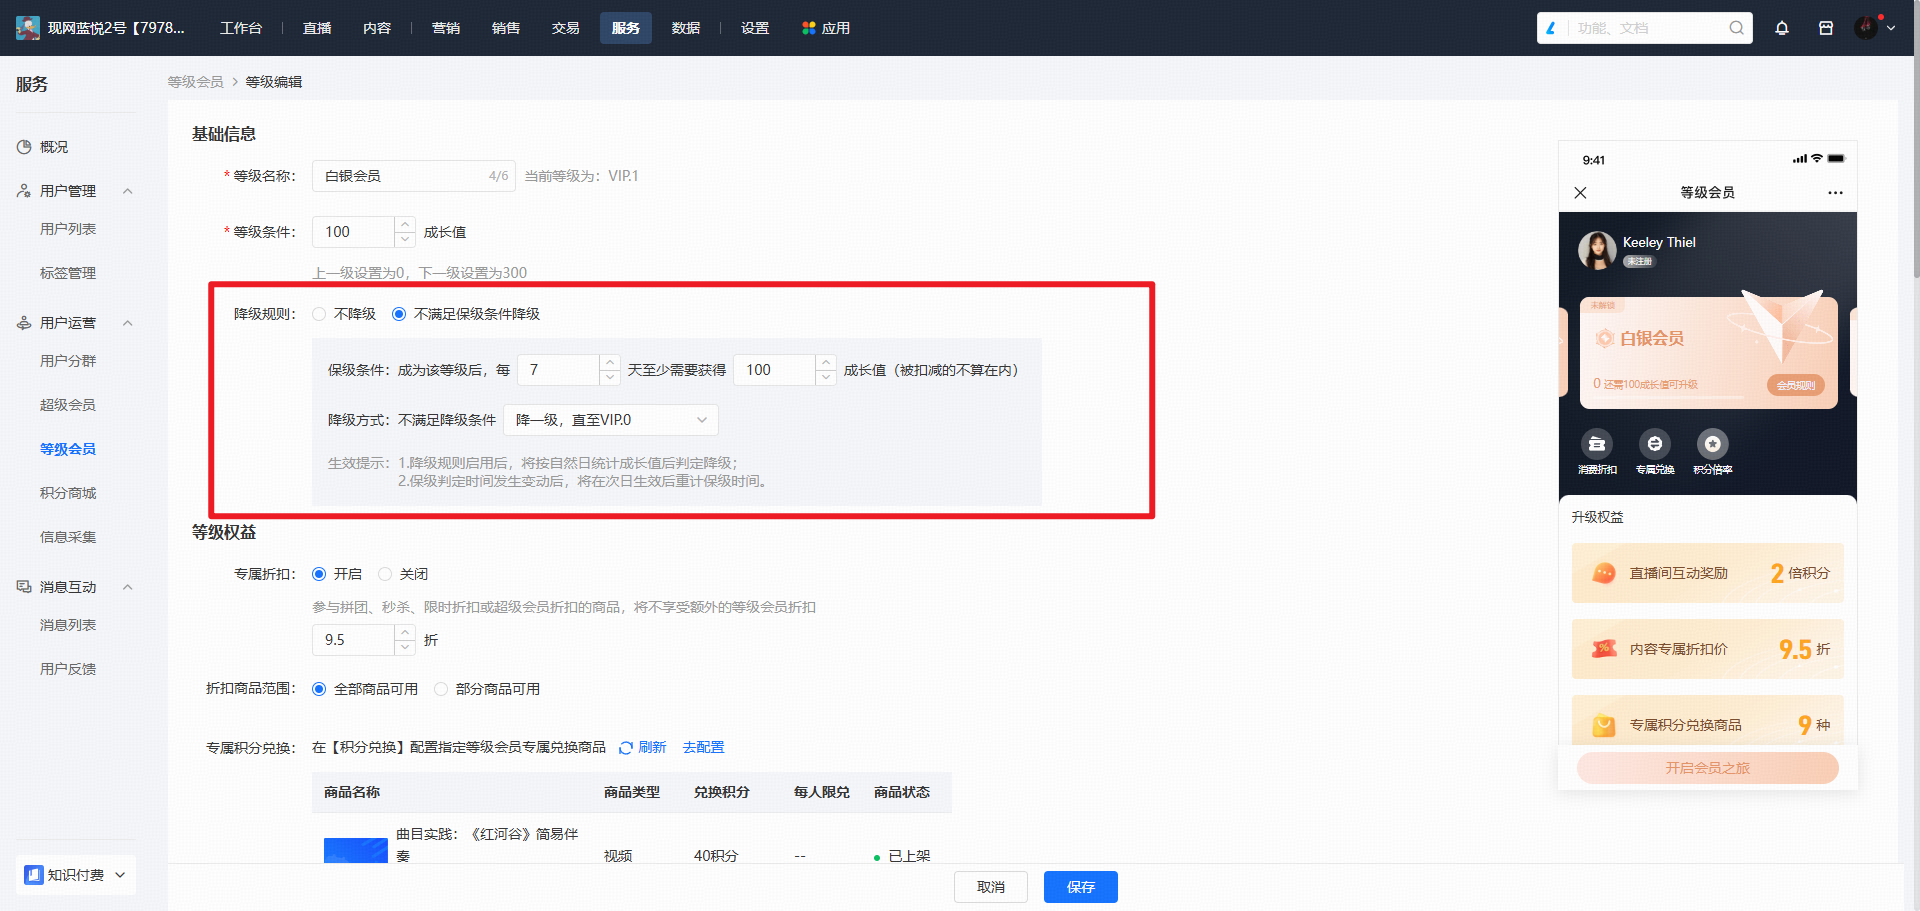Go to the 等级会员 breadcrumb link
The width and height of the screenshot is (1920, 911).
(196, 82)
